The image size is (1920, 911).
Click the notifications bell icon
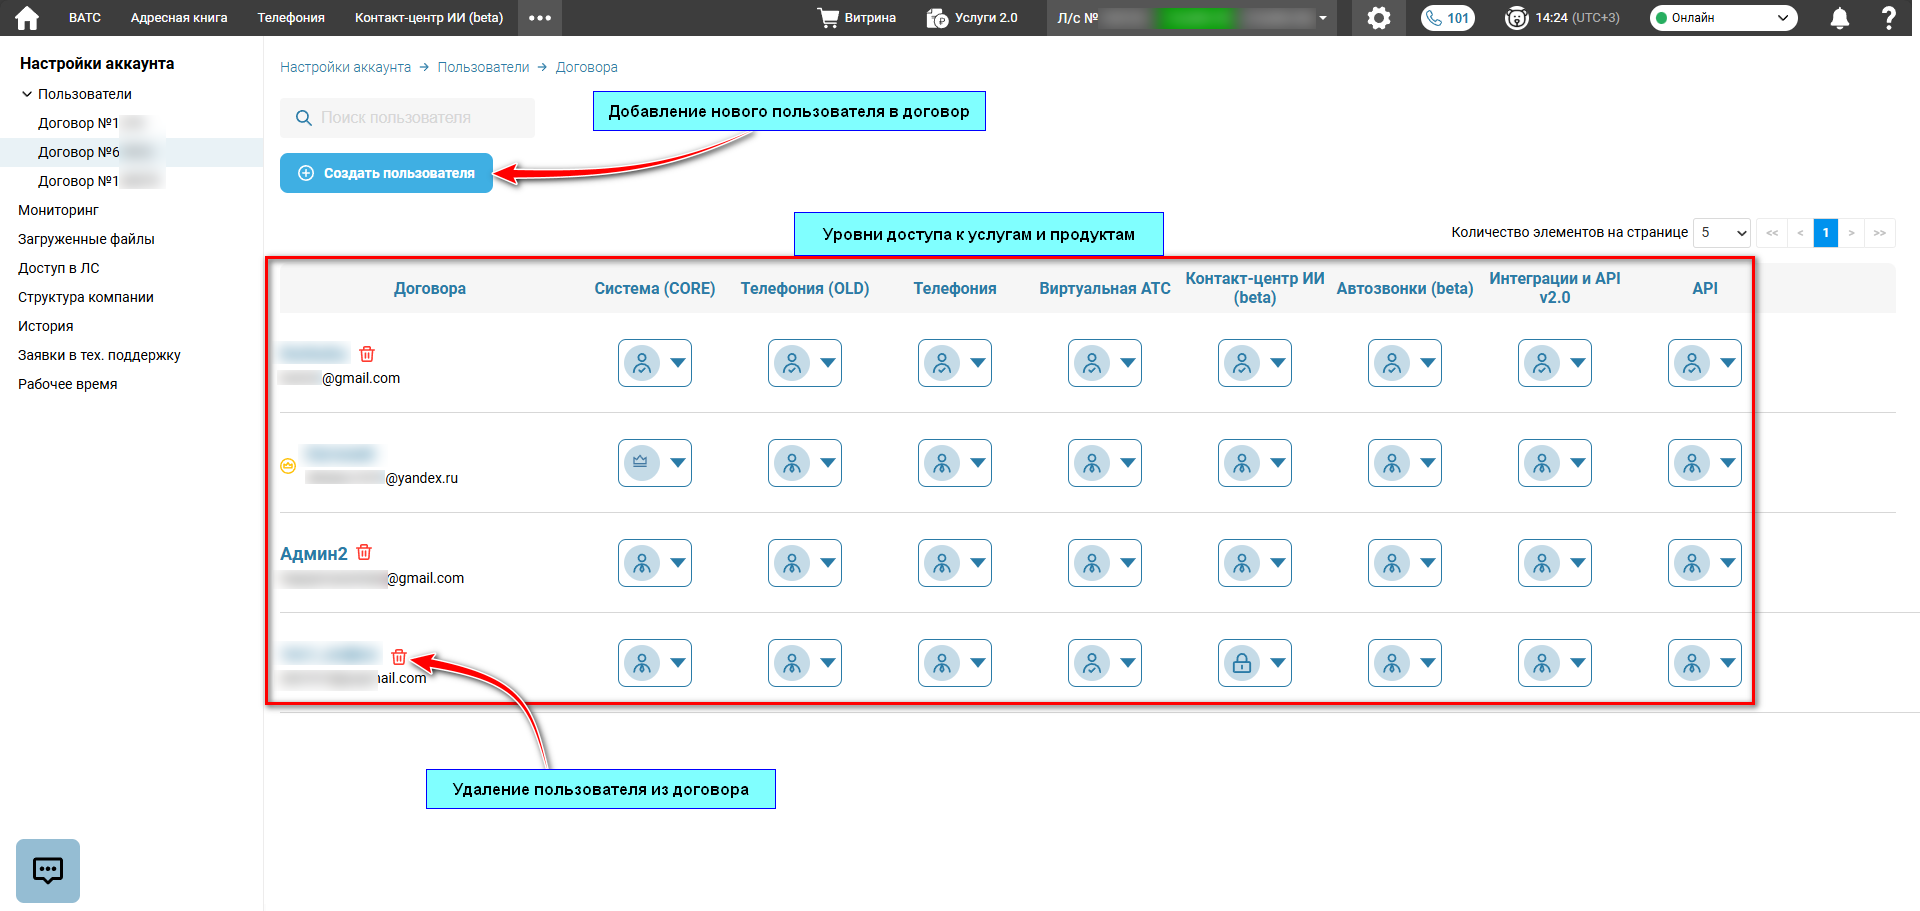1839,18
